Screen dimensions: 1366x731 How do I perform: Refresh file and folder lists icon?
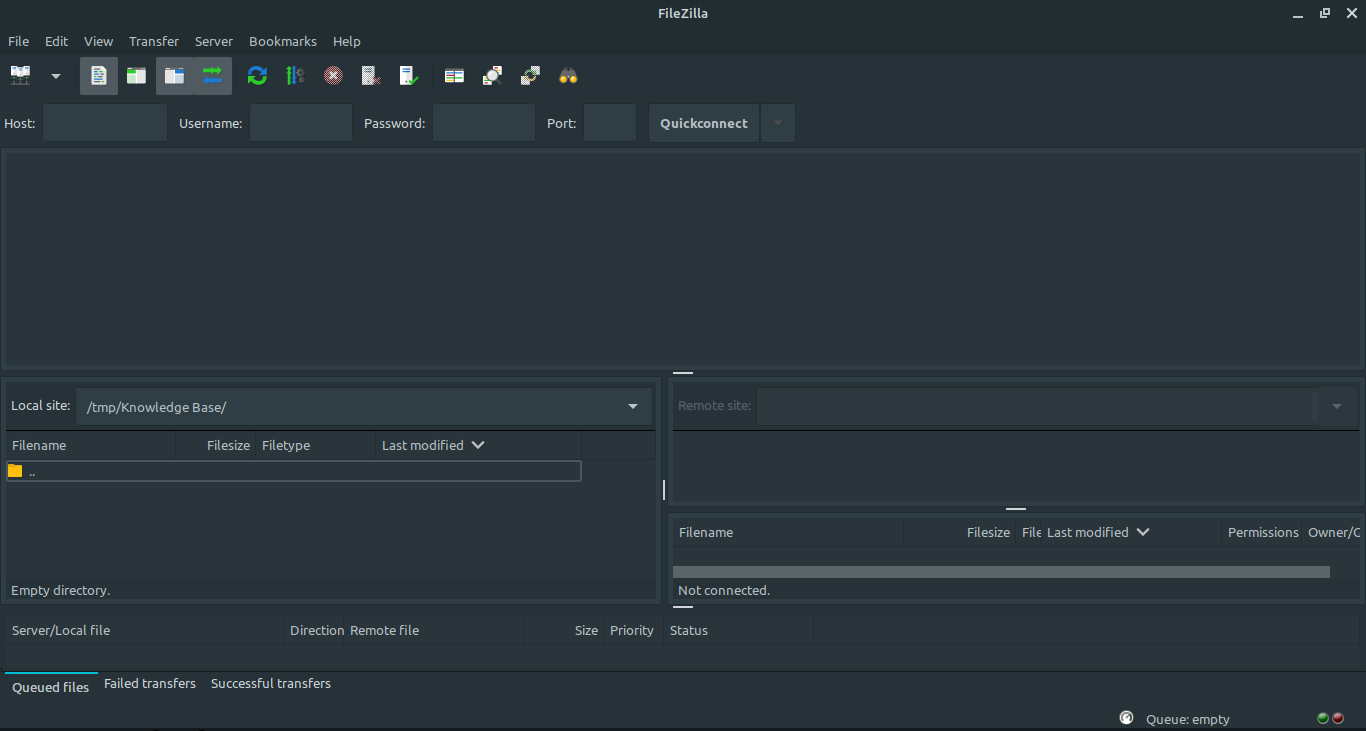coord(257,76)
